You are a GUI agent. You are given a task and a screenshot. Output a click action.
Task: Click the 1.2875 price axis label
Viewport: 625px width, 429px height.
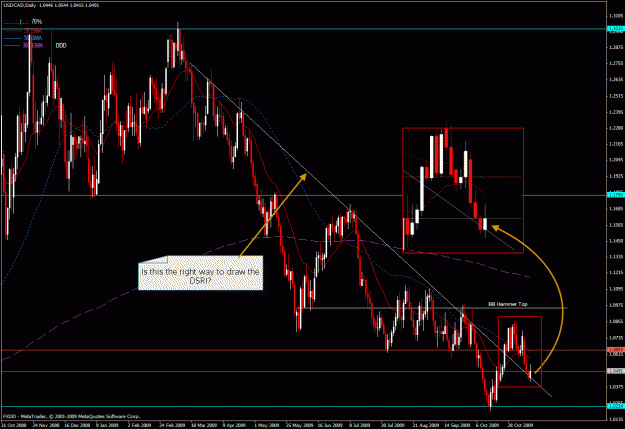coord(615,47)
